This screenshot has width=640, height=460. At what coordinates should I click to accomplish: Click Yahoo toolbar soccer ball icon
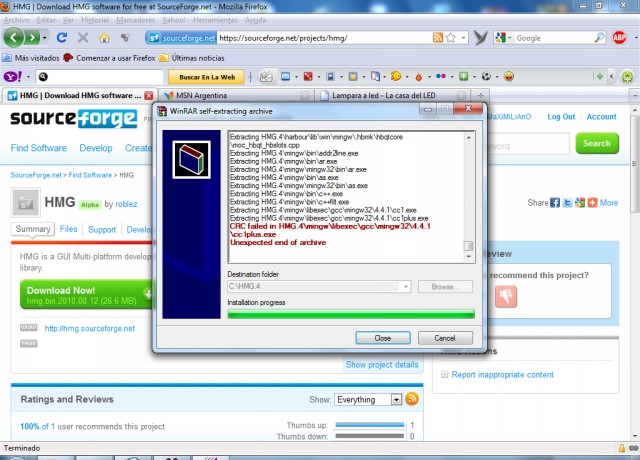pos(486,76)
